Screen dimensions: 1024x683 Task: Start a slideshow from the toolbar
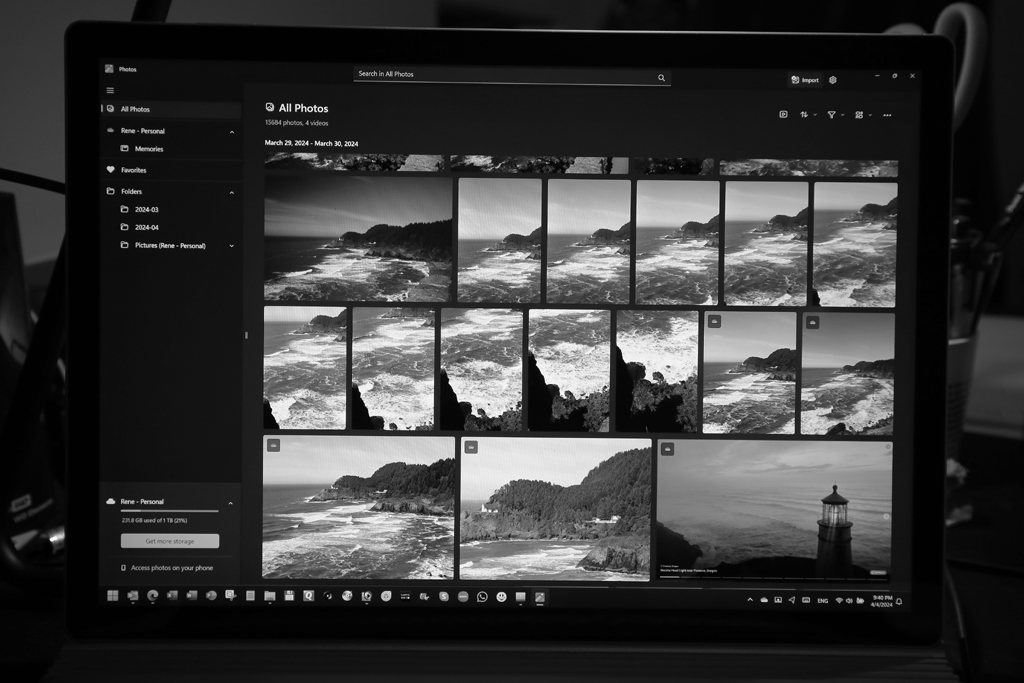(x=784, y=114)
